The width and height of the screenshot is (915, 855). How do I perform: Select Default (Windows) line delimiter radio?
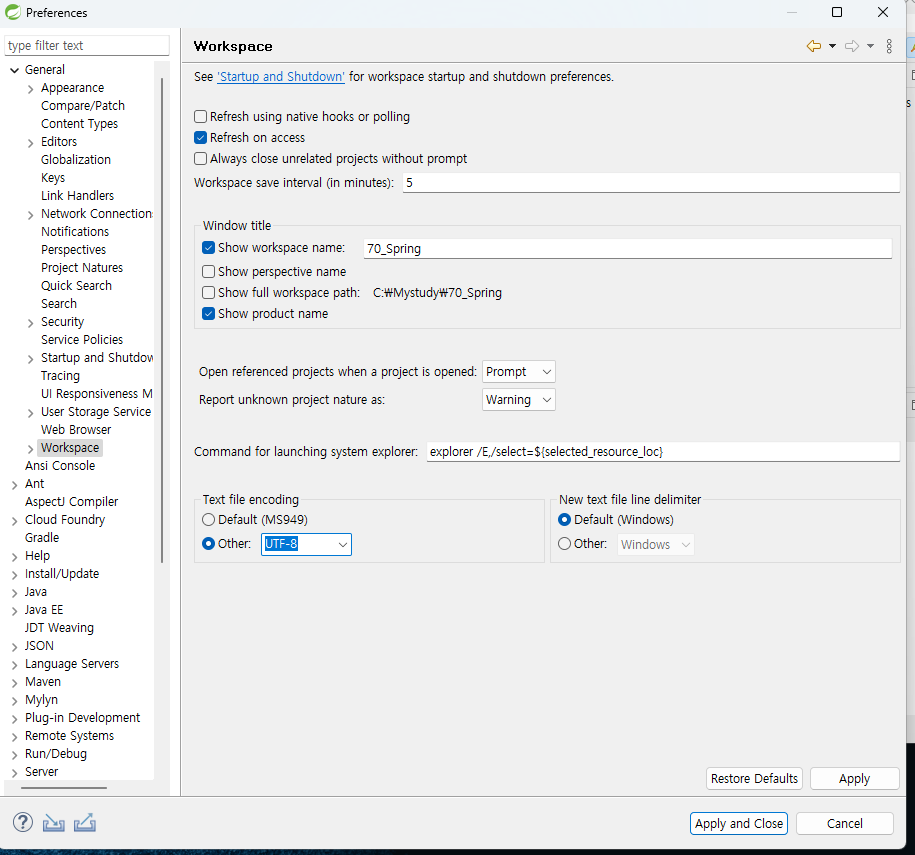(564, 519)
